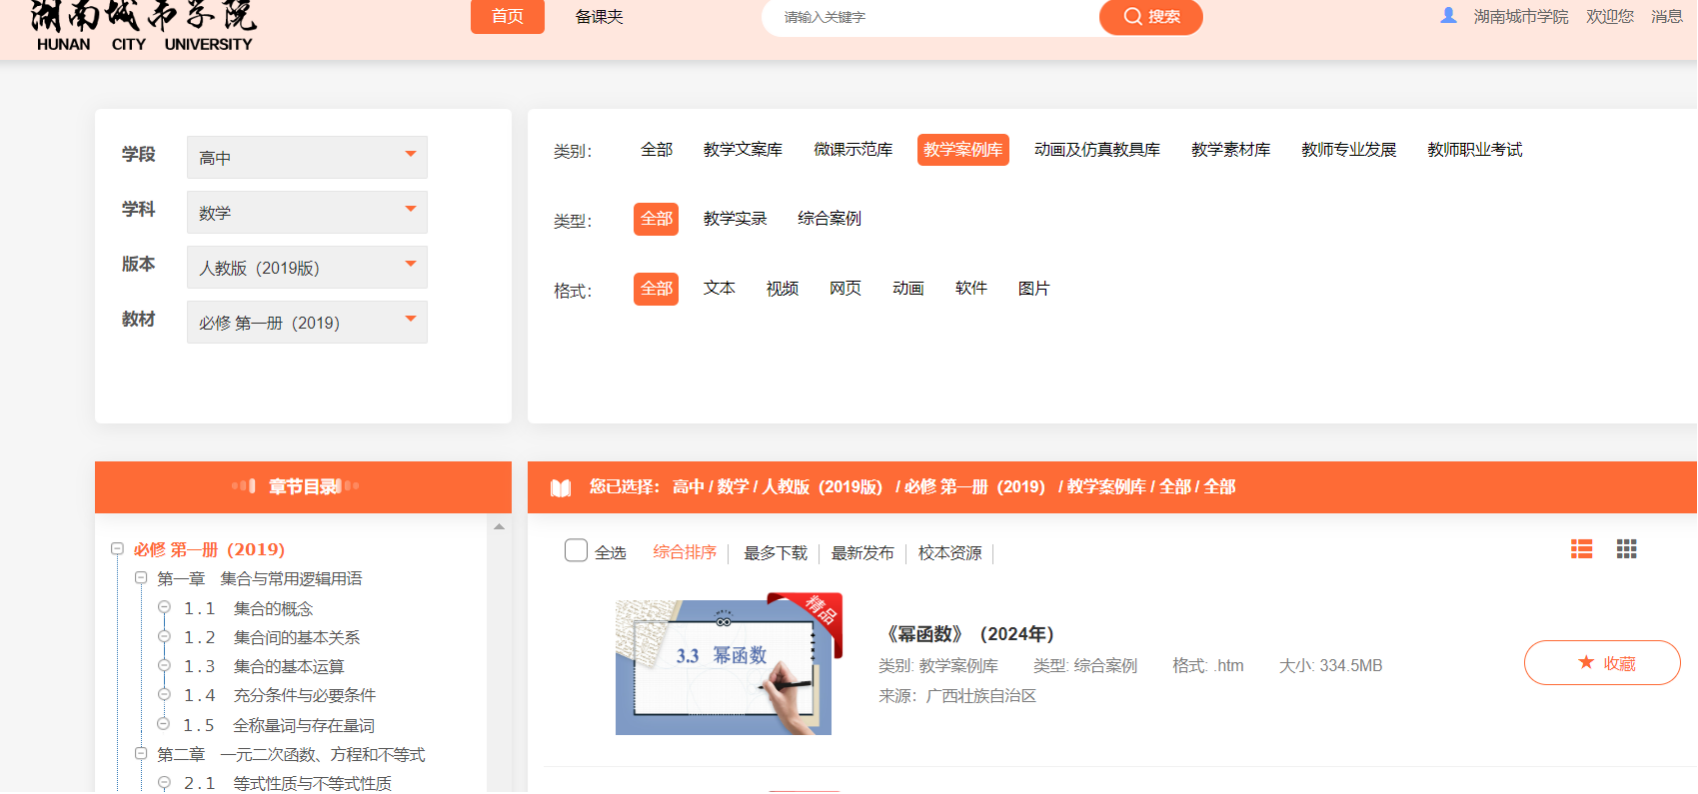Tick the 全选 select-all checkbox
1698x794 pixels.
(x=576, y=551)
